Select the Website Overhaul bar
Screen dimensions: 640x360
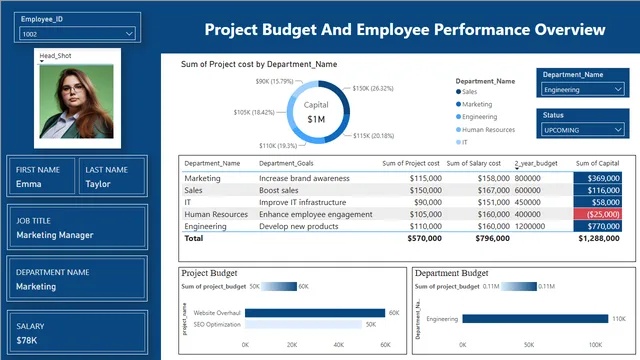click(315, 313)
